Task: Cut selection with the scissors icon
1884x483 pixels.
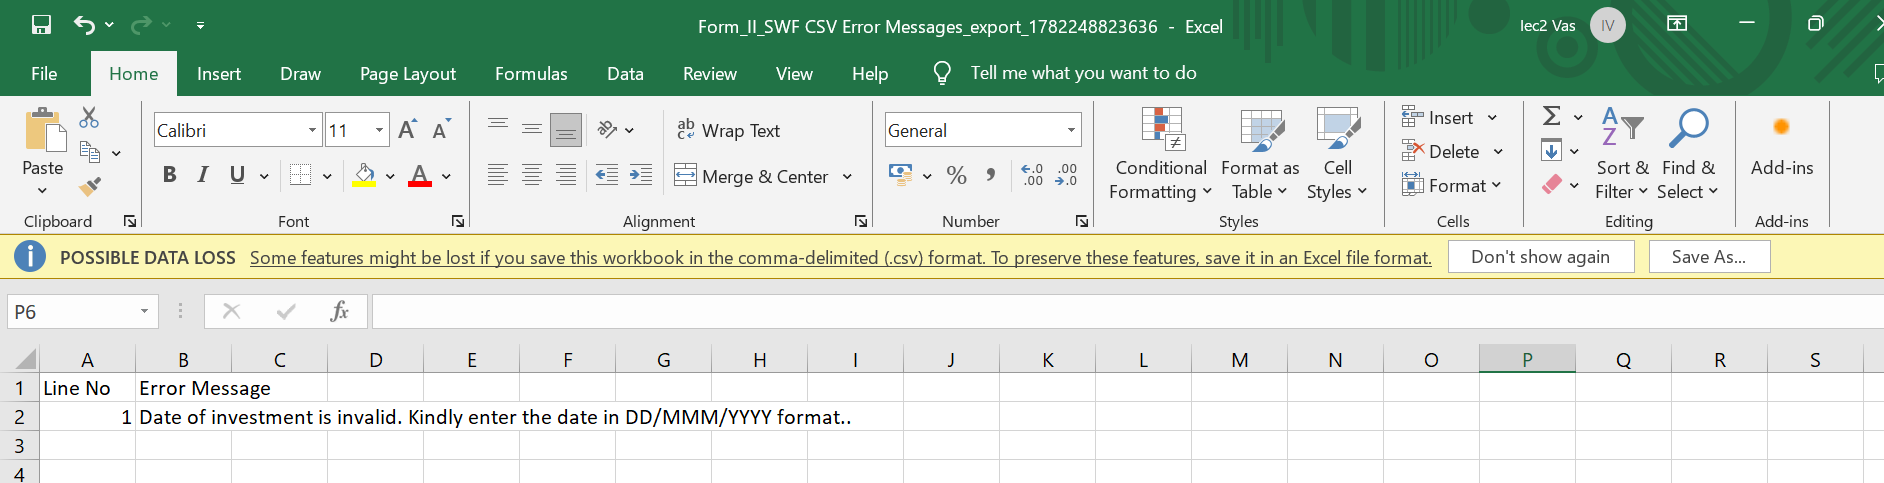Action: click(x=89, y=117)
